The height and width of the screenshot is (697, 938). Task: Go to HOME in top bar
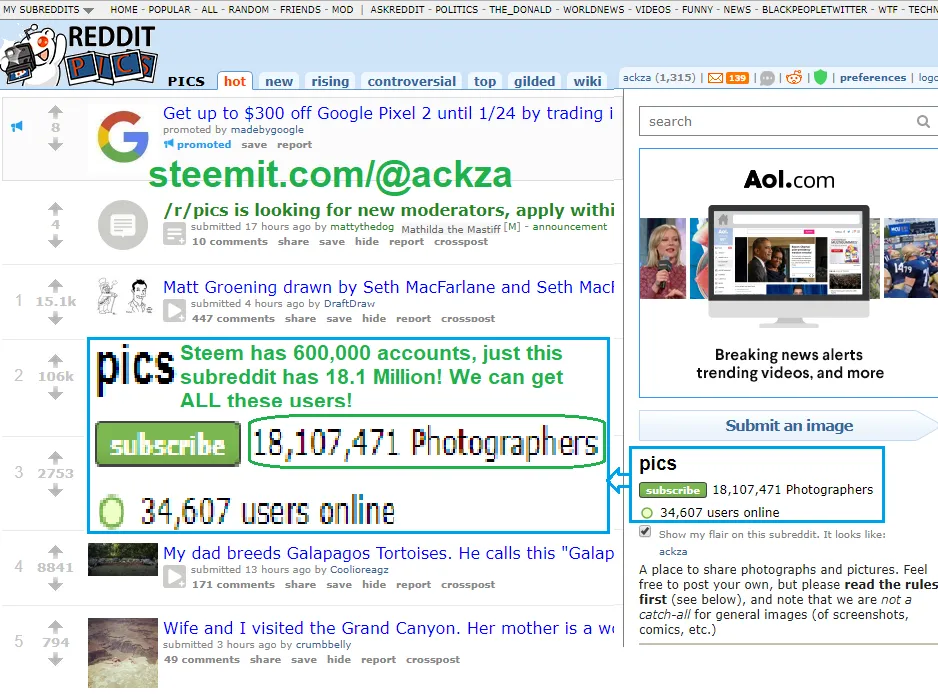point(124,10)
